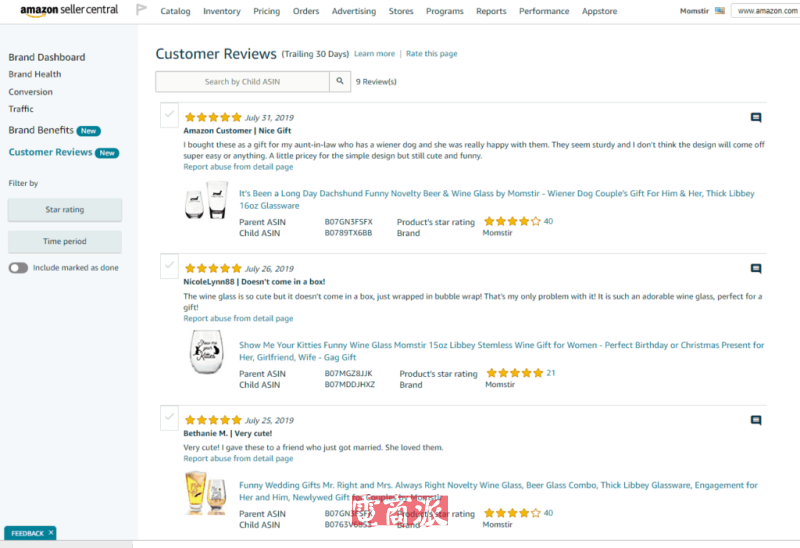This screenshot has height=548, width=800.
Task: Focus the Search by Child ASIN field
Action: click(x=243, y=82)
